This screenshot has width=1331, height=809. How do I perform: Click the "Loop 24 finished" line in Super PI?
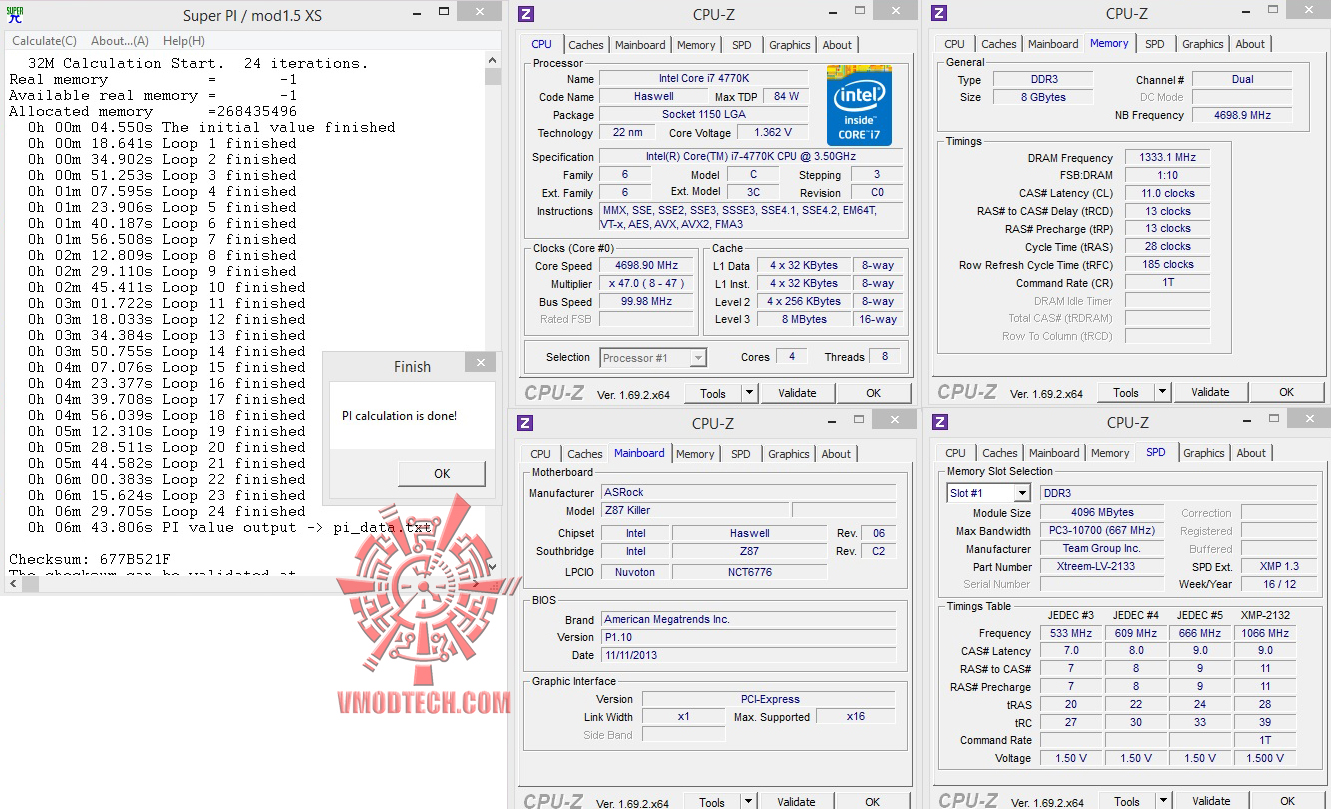[168, 511]
